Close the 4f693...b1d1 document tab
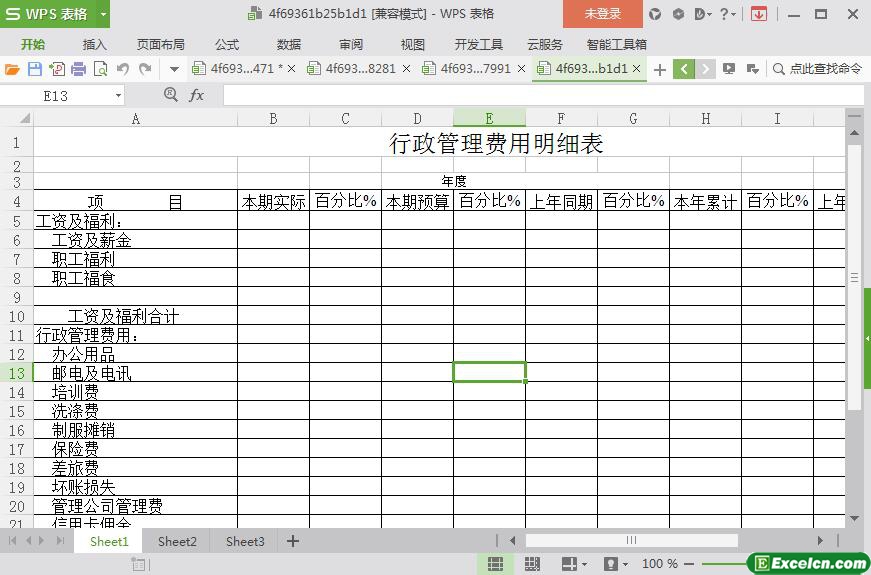This screenshot has width=871, height=575. (637, 69)
